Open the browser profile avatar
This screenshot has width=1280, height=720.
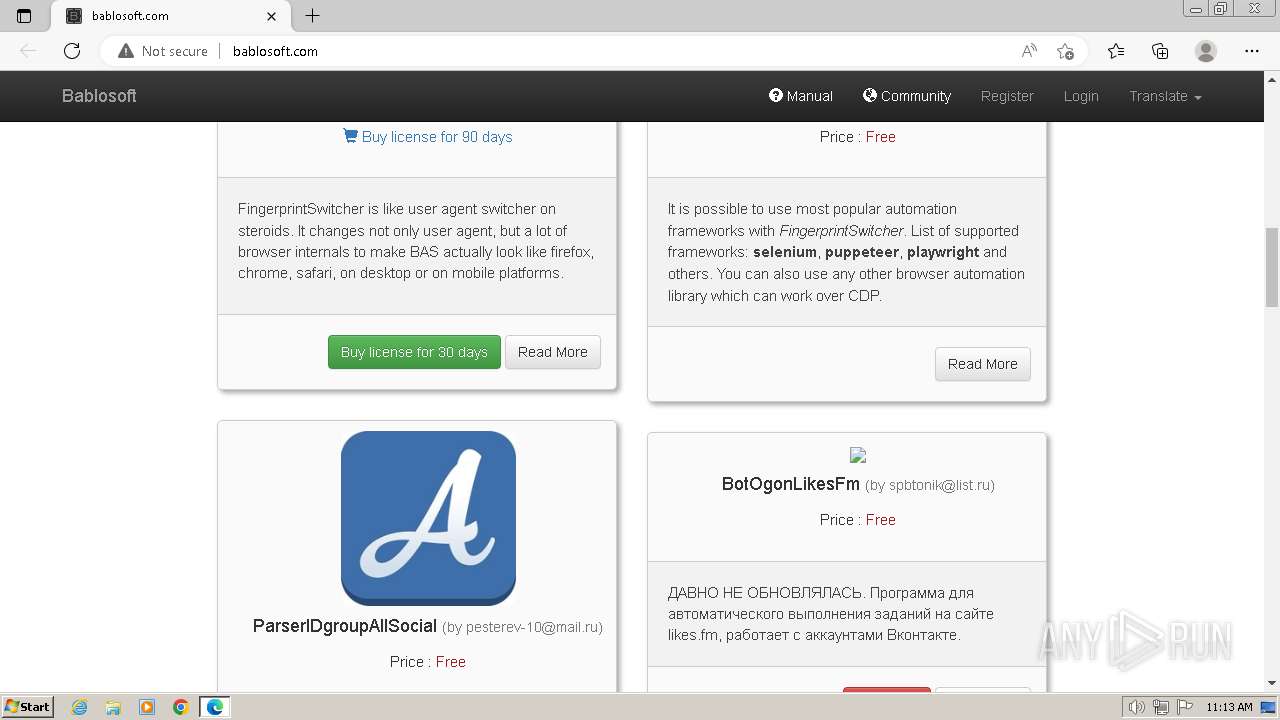click(x=1206, y=51)
